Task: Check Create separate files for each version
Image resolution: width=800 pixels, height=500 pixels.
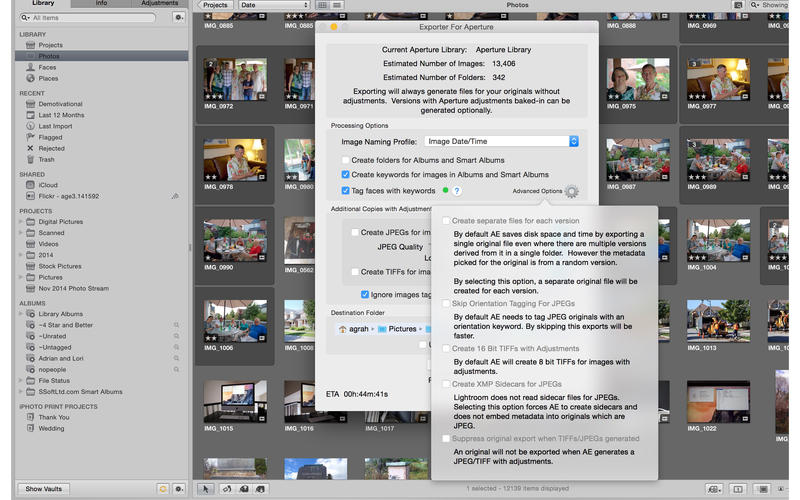Action: (x=446, y=221)
